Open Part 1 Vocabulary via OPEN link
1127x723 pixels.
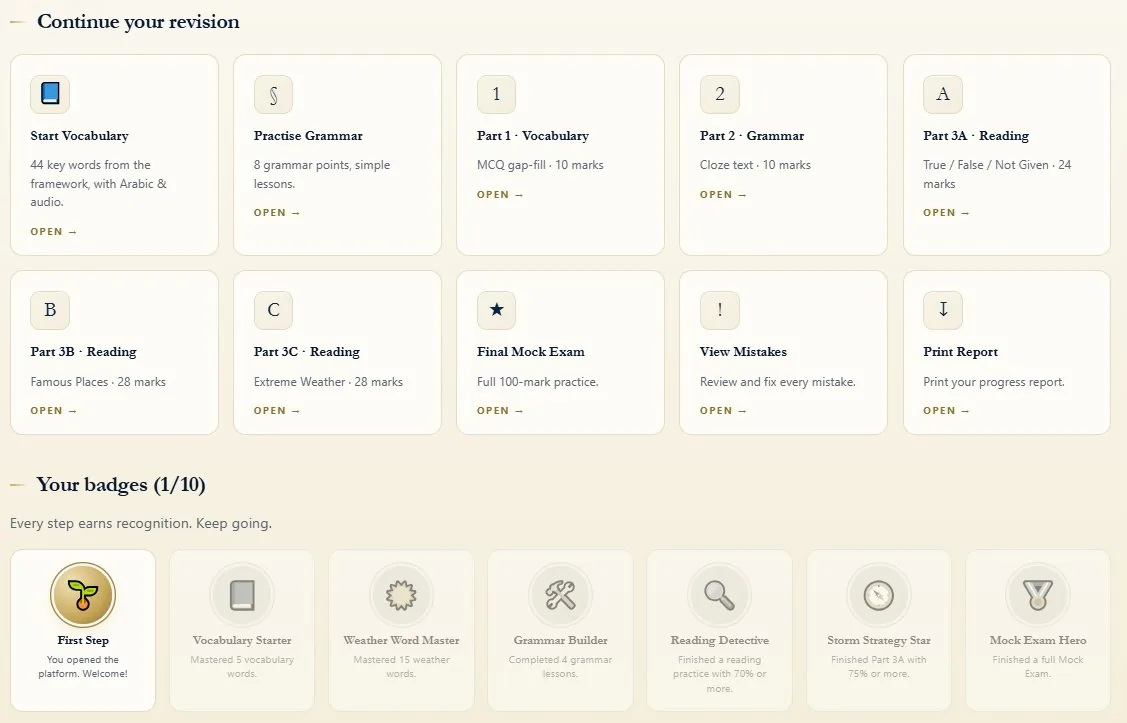pyautogui.click(x=500, y=195)
